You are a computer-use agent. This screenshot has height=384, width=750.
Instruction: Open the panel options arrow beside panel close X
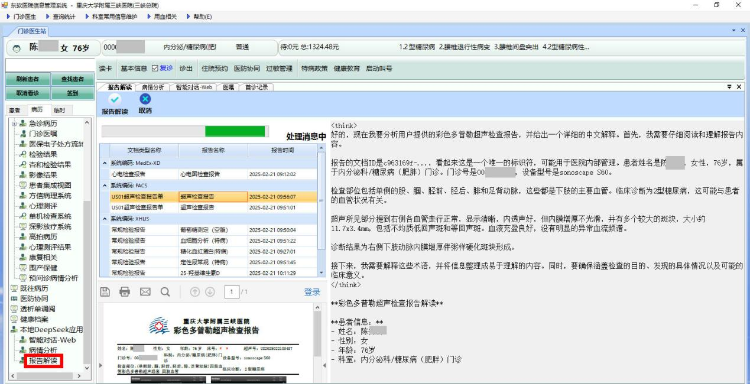729,87
